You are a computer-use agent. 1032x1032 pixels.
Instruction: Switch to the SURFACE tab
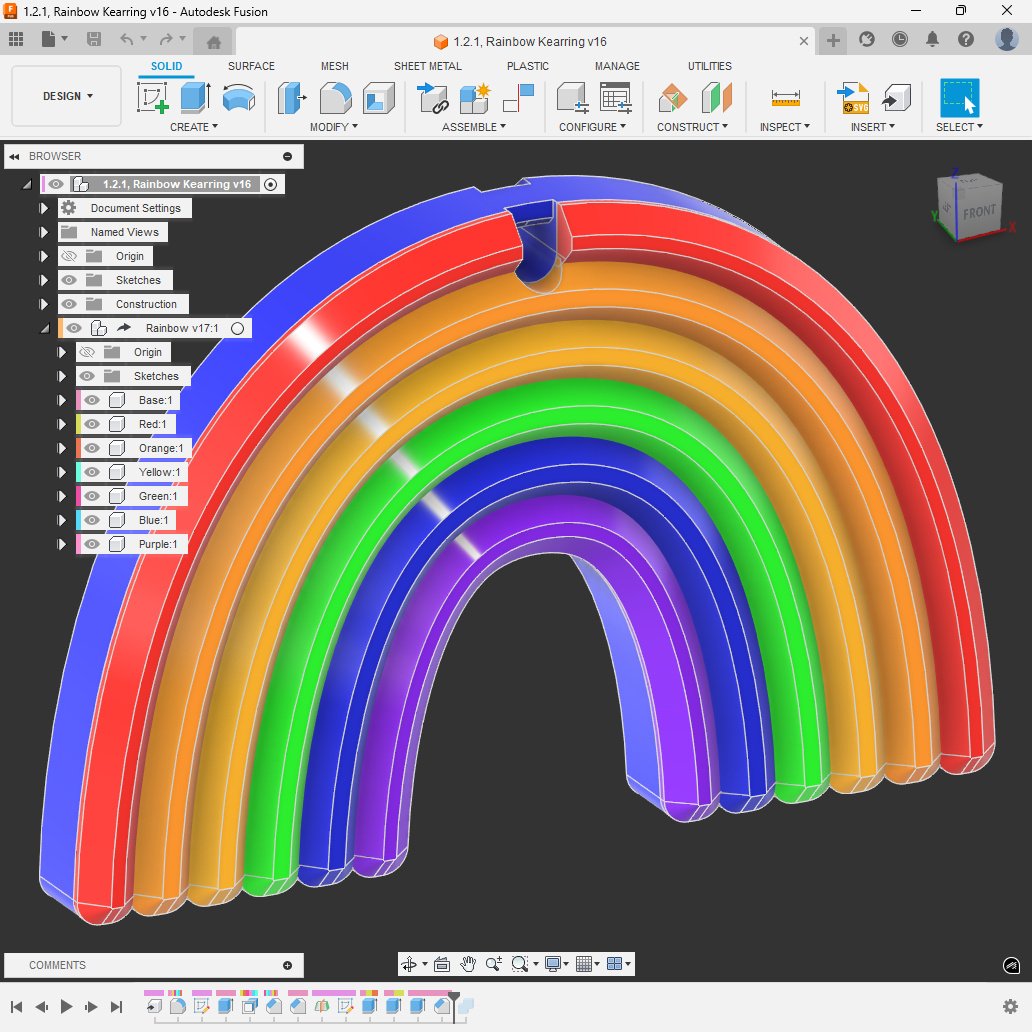251,66
